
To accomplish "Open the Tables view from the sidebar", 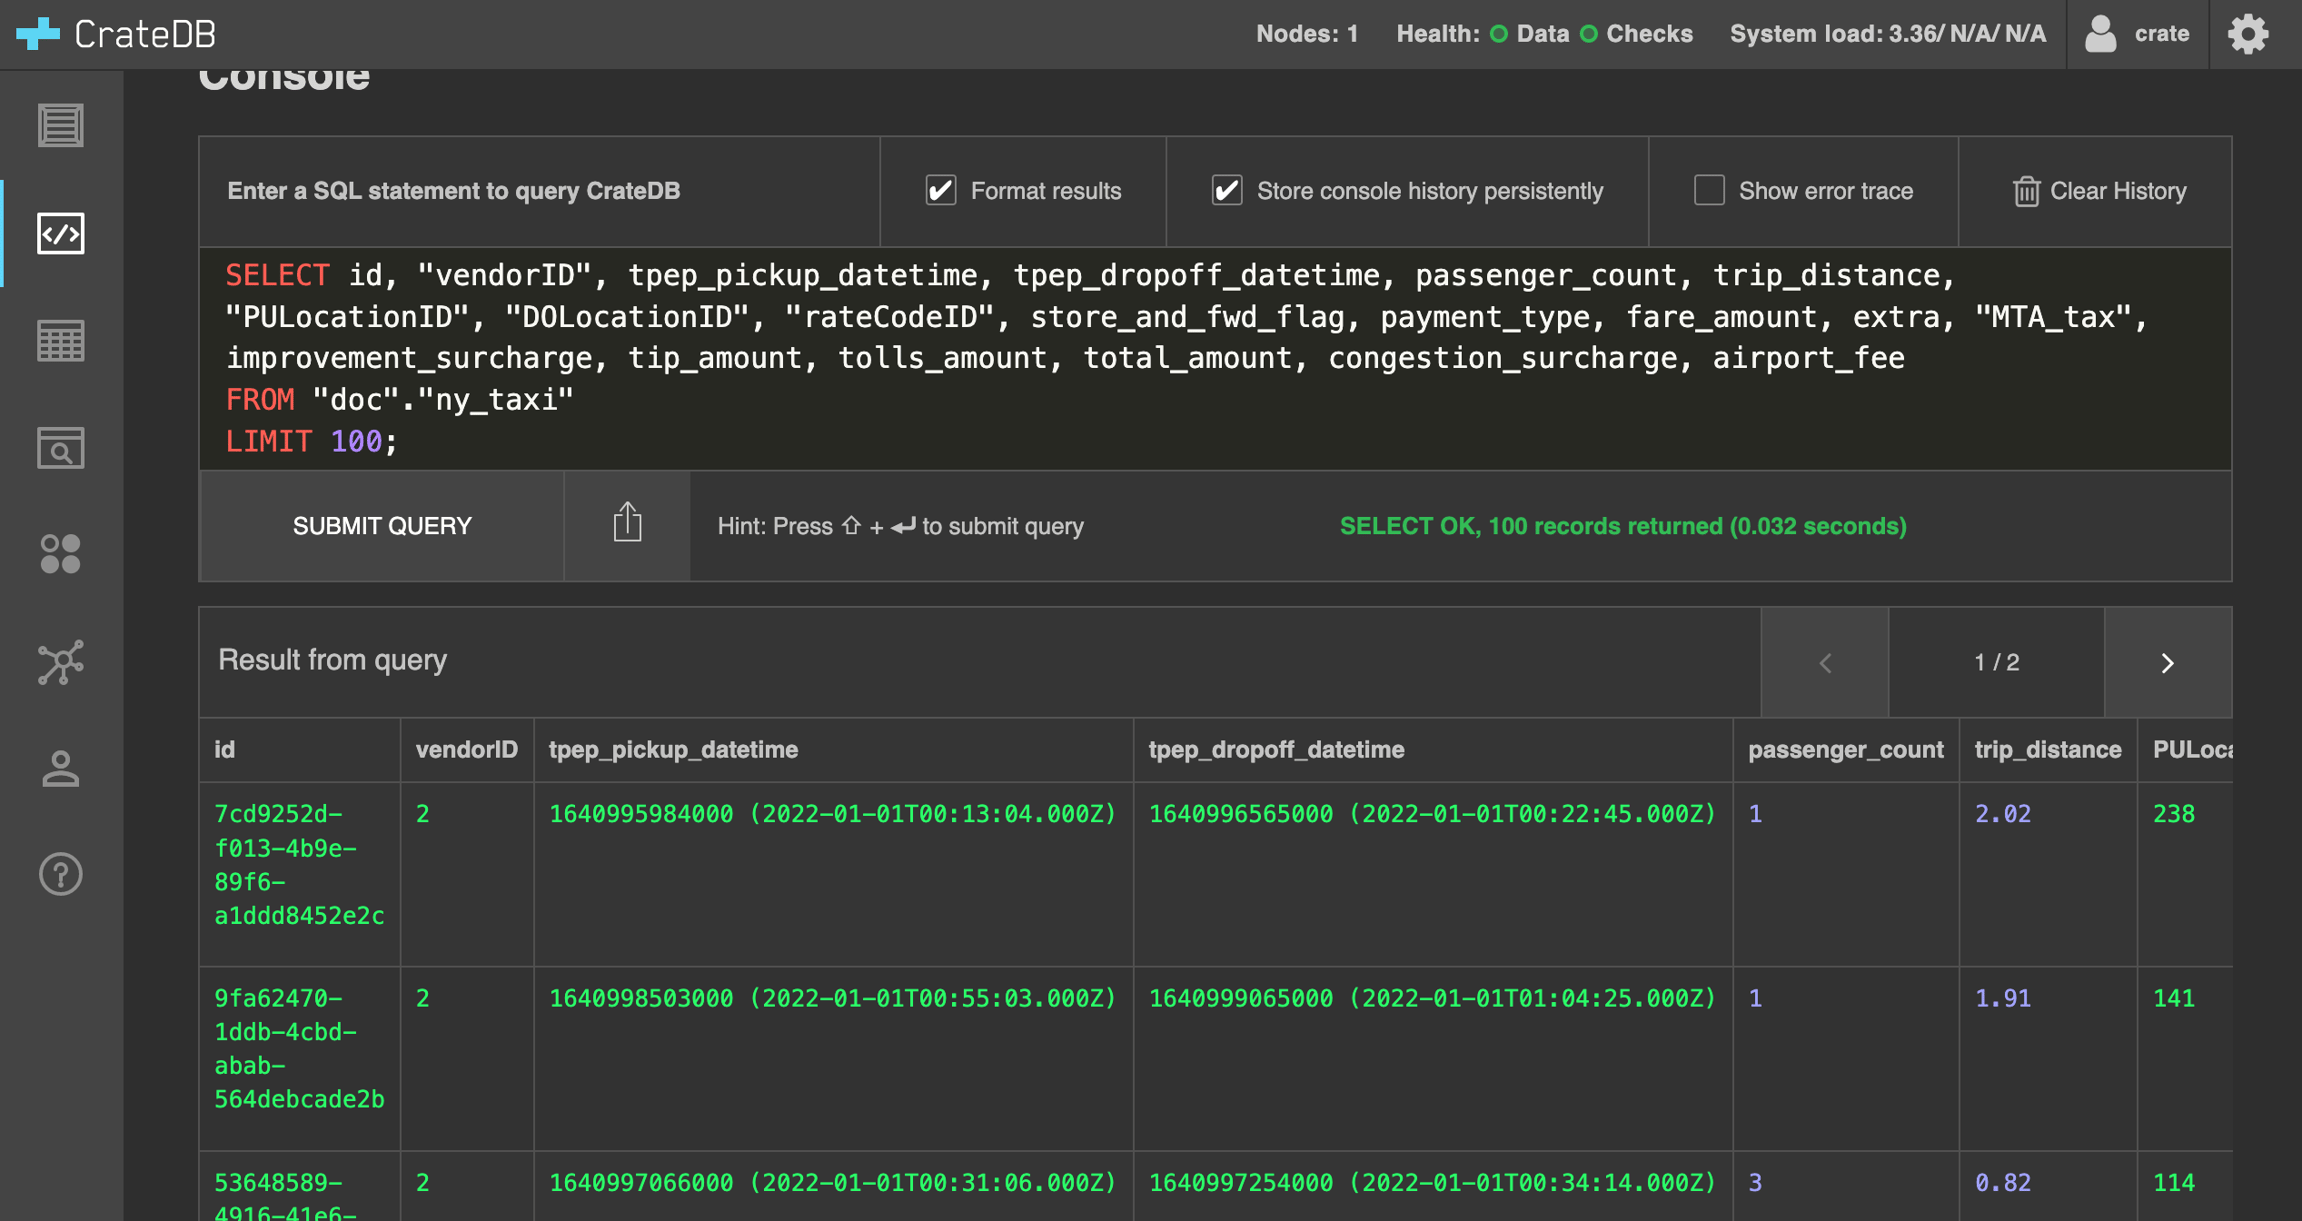I will (60, 340).
